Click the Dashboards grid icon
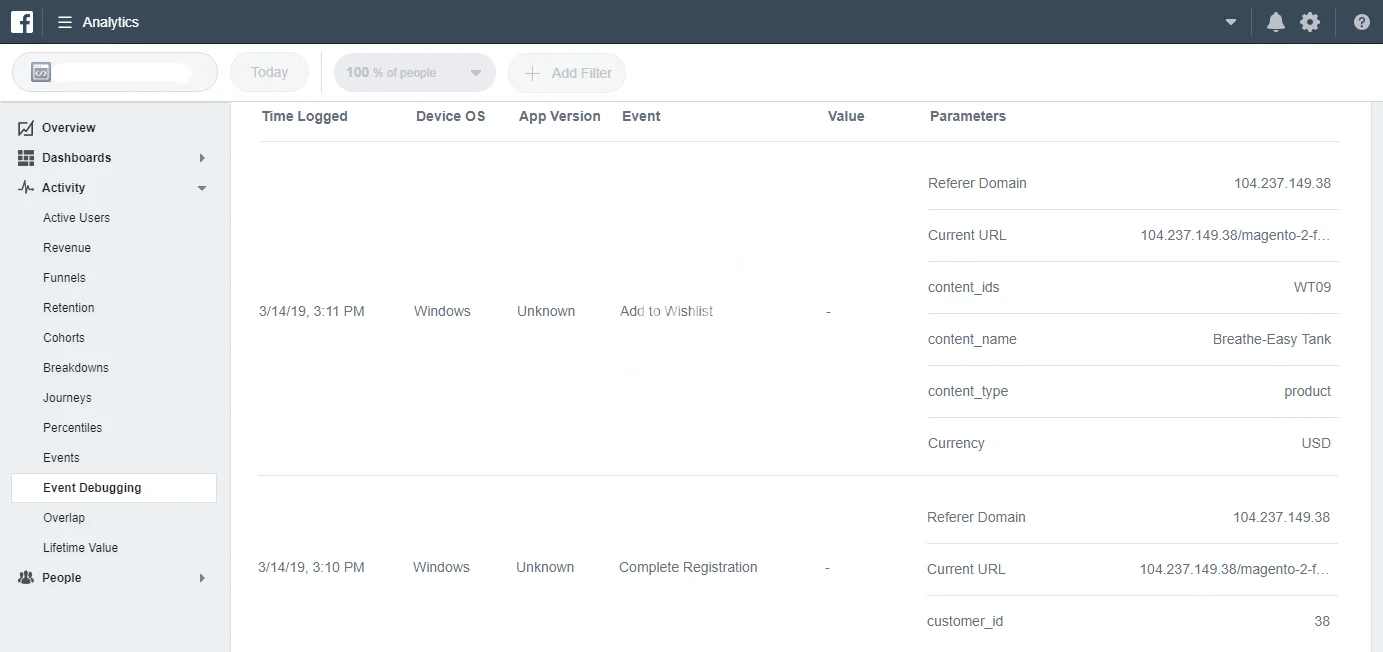This screenshot has width=1383, height=652. pyautogui.click(x=26, y=158)
